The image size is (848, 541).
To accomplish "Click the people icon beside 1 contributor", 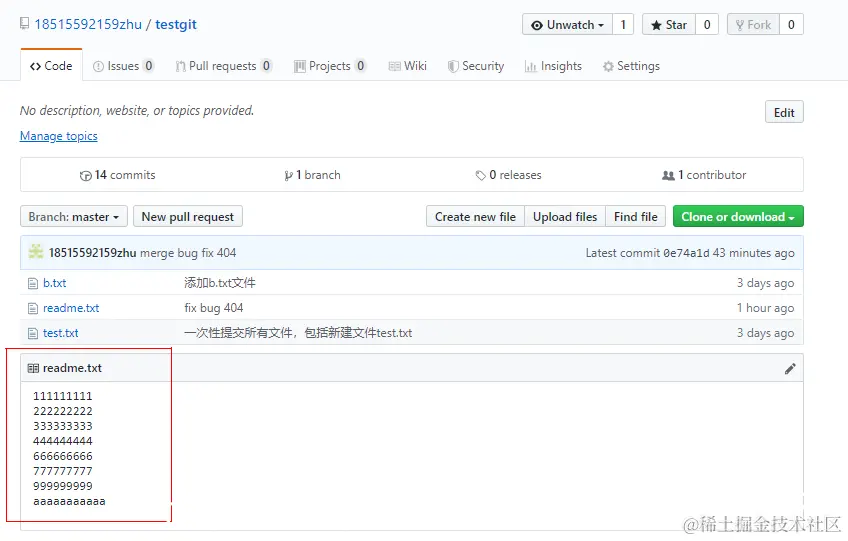I will point(668,175).
